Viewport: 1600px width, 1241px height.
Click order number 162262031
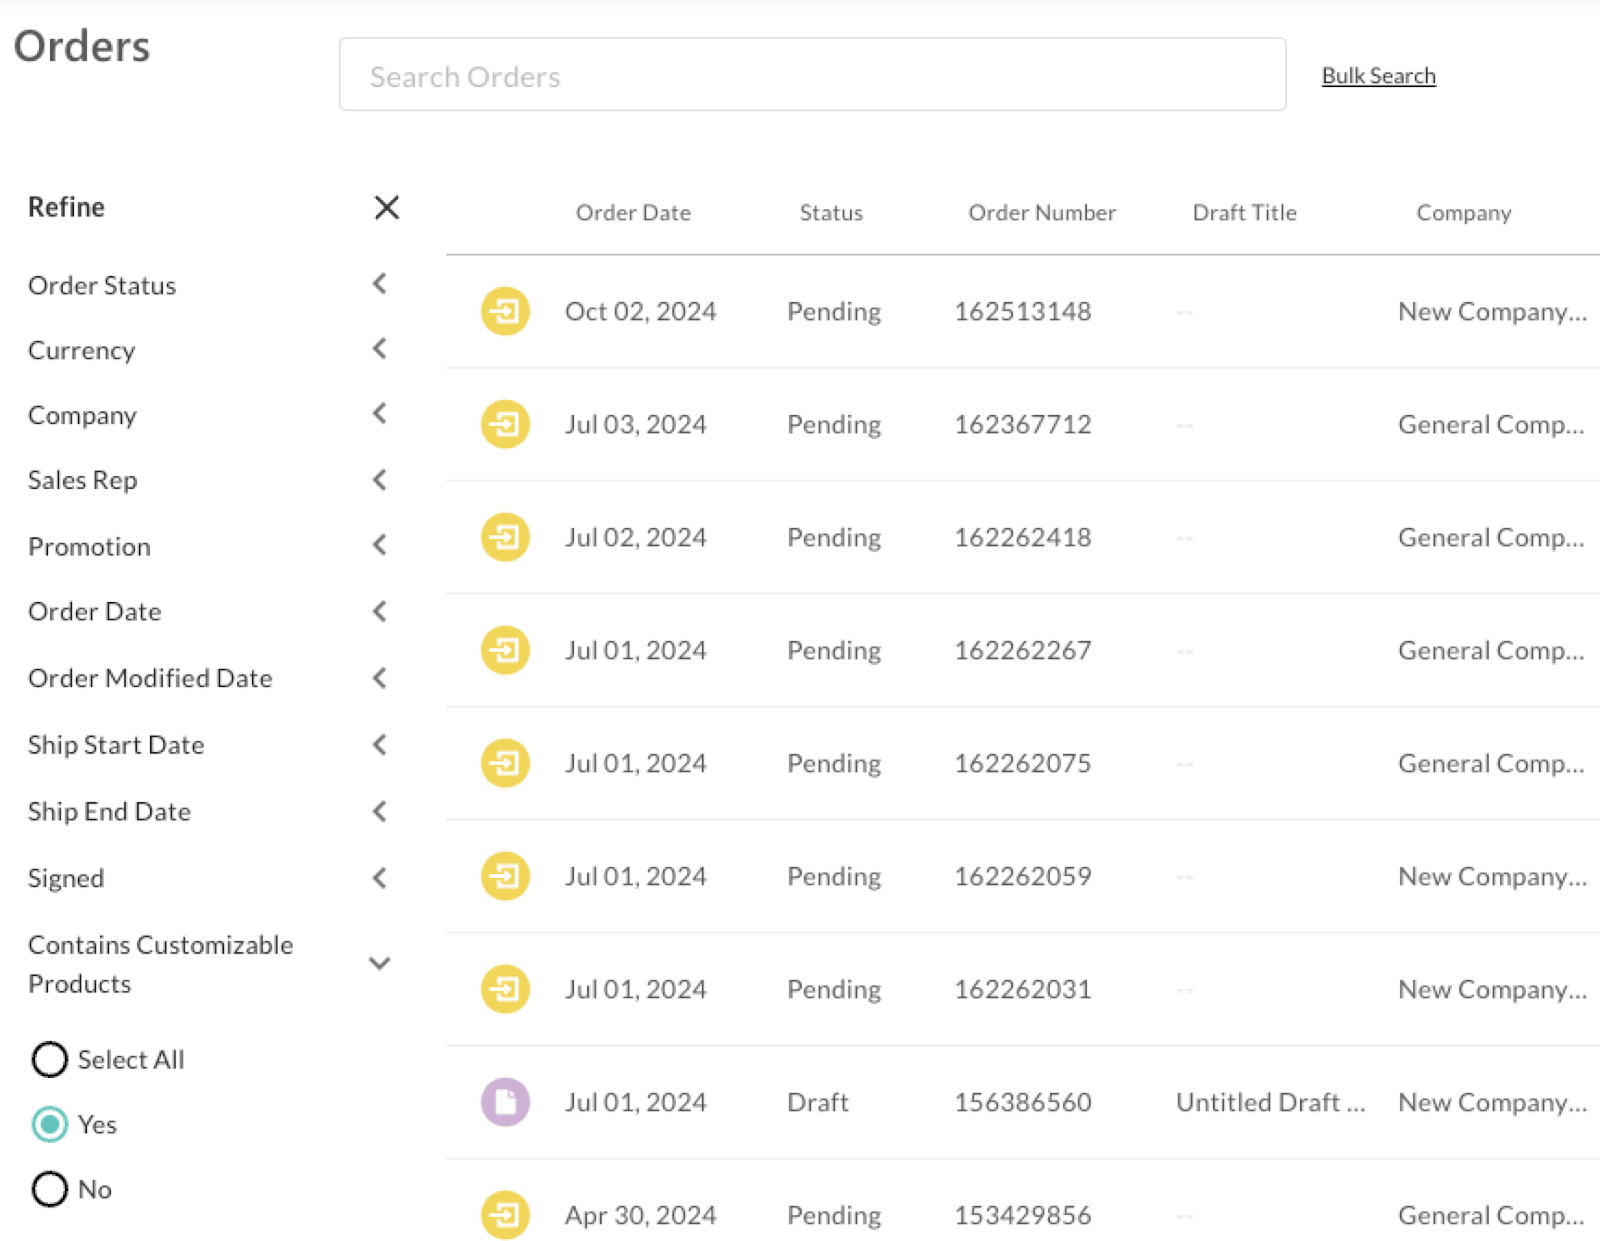click(x=1023, y=989)
